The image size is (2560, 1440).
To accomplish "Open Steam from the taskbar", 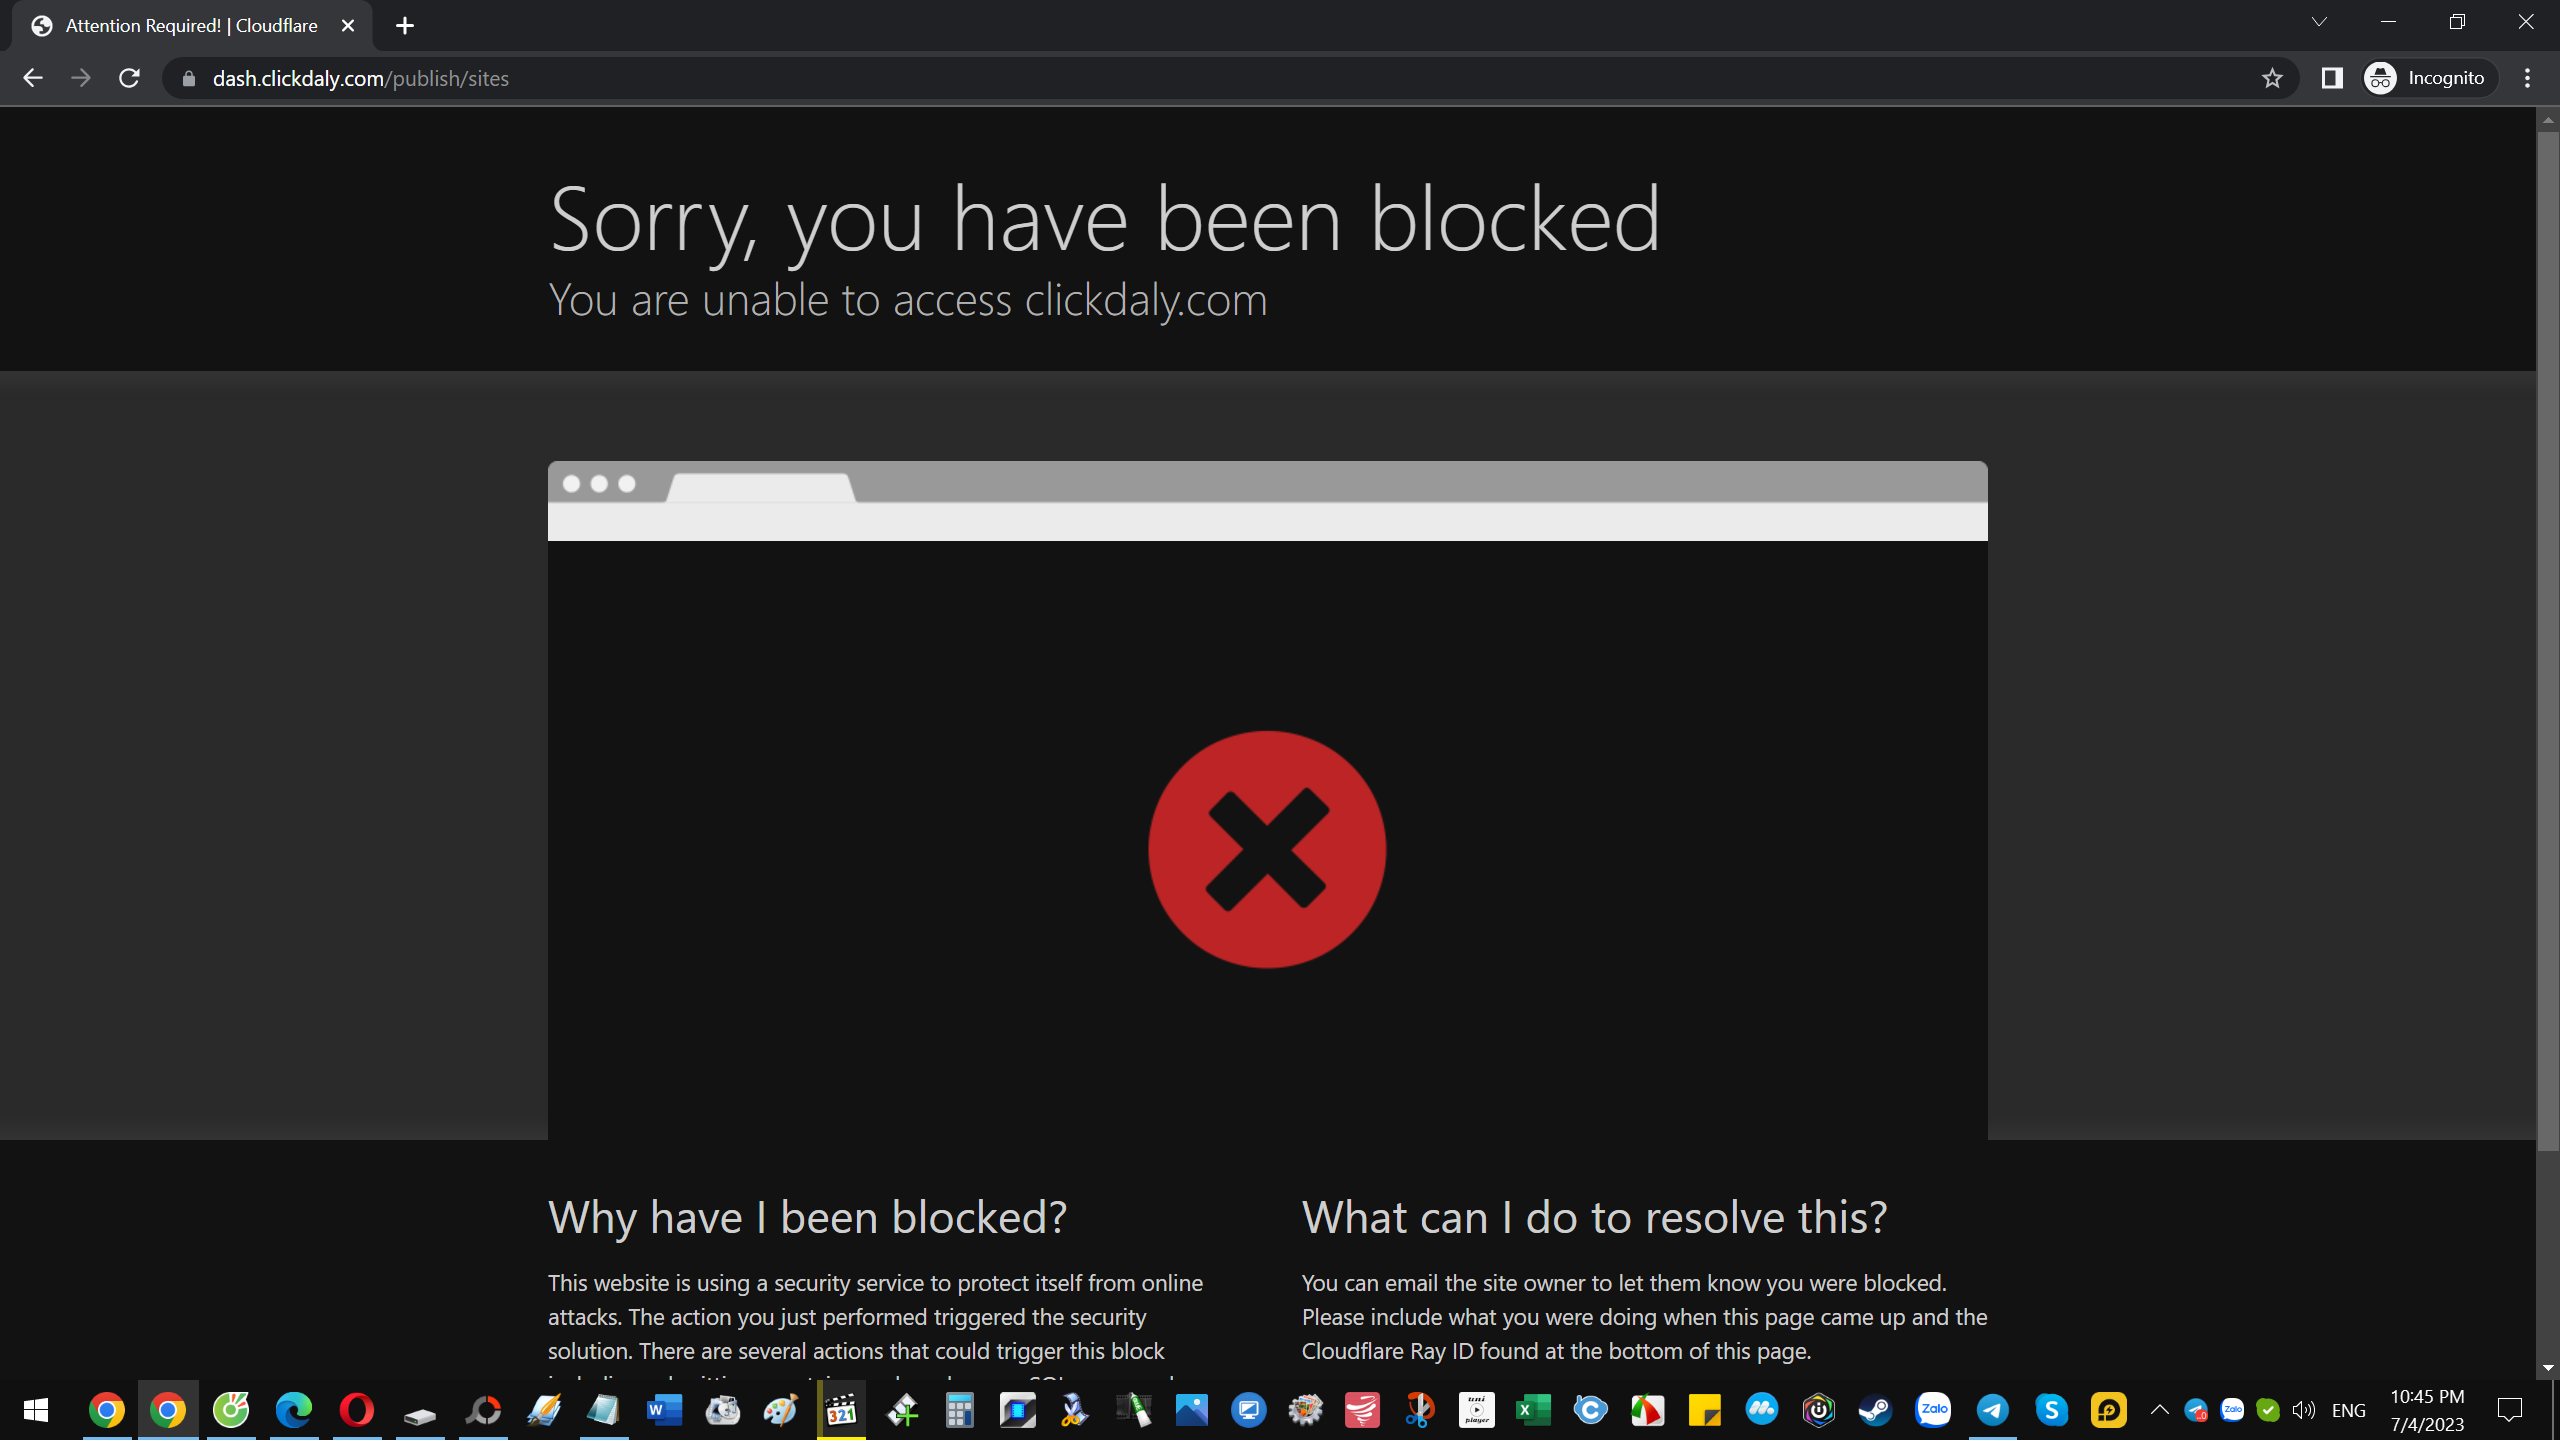I will pos(1875,1410).
